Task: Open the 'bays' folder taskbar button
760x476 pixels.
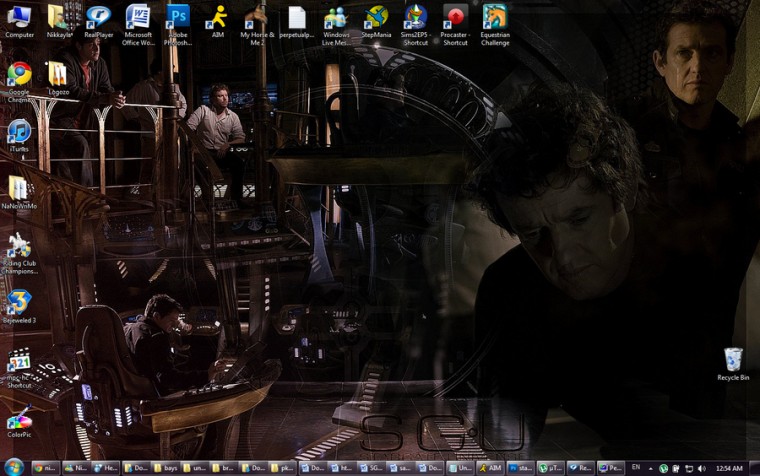Action: coord(165,468)
